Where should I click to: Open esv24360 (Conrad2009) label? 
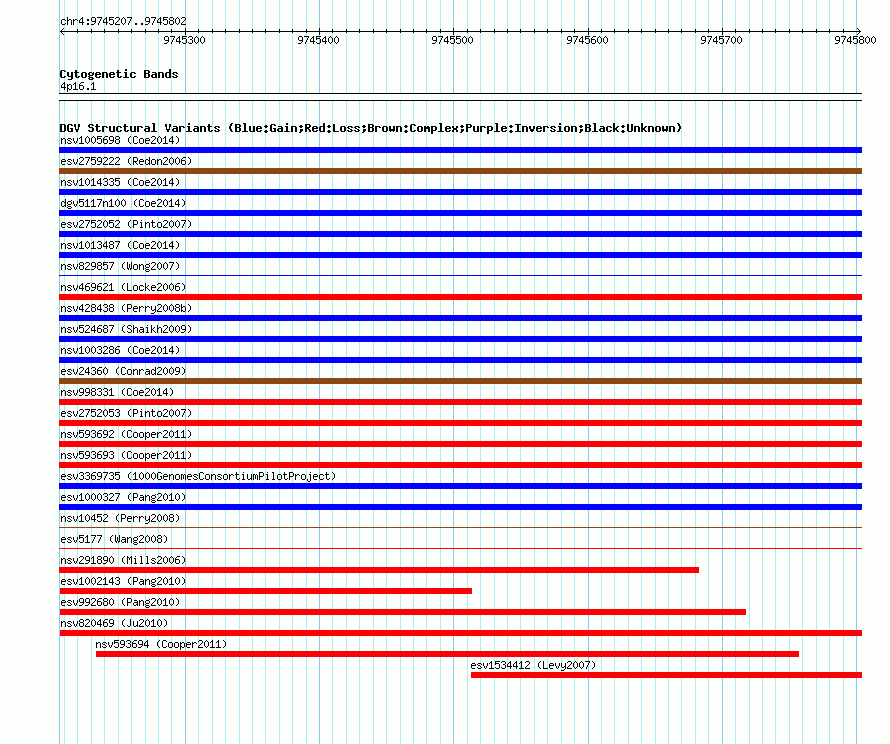point(123,371)
